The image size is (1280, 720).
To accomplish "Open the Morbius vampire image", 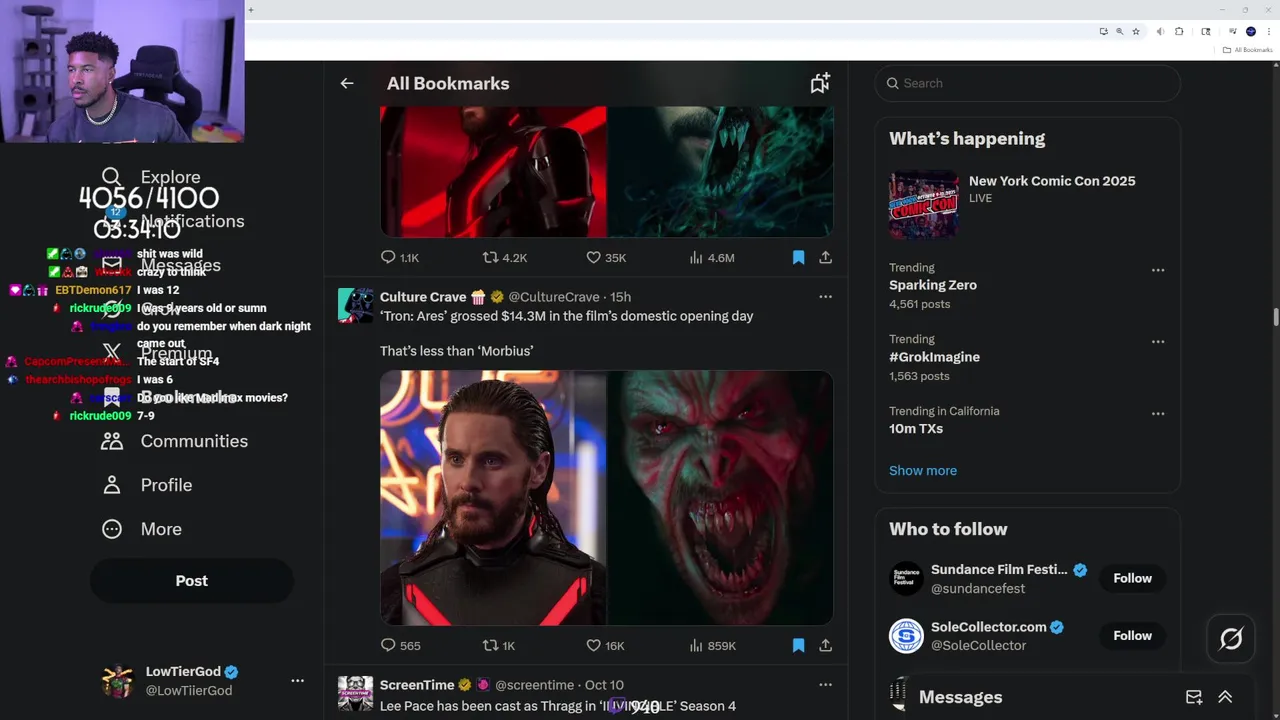I will pyautogui.click(x=721, y=498).
